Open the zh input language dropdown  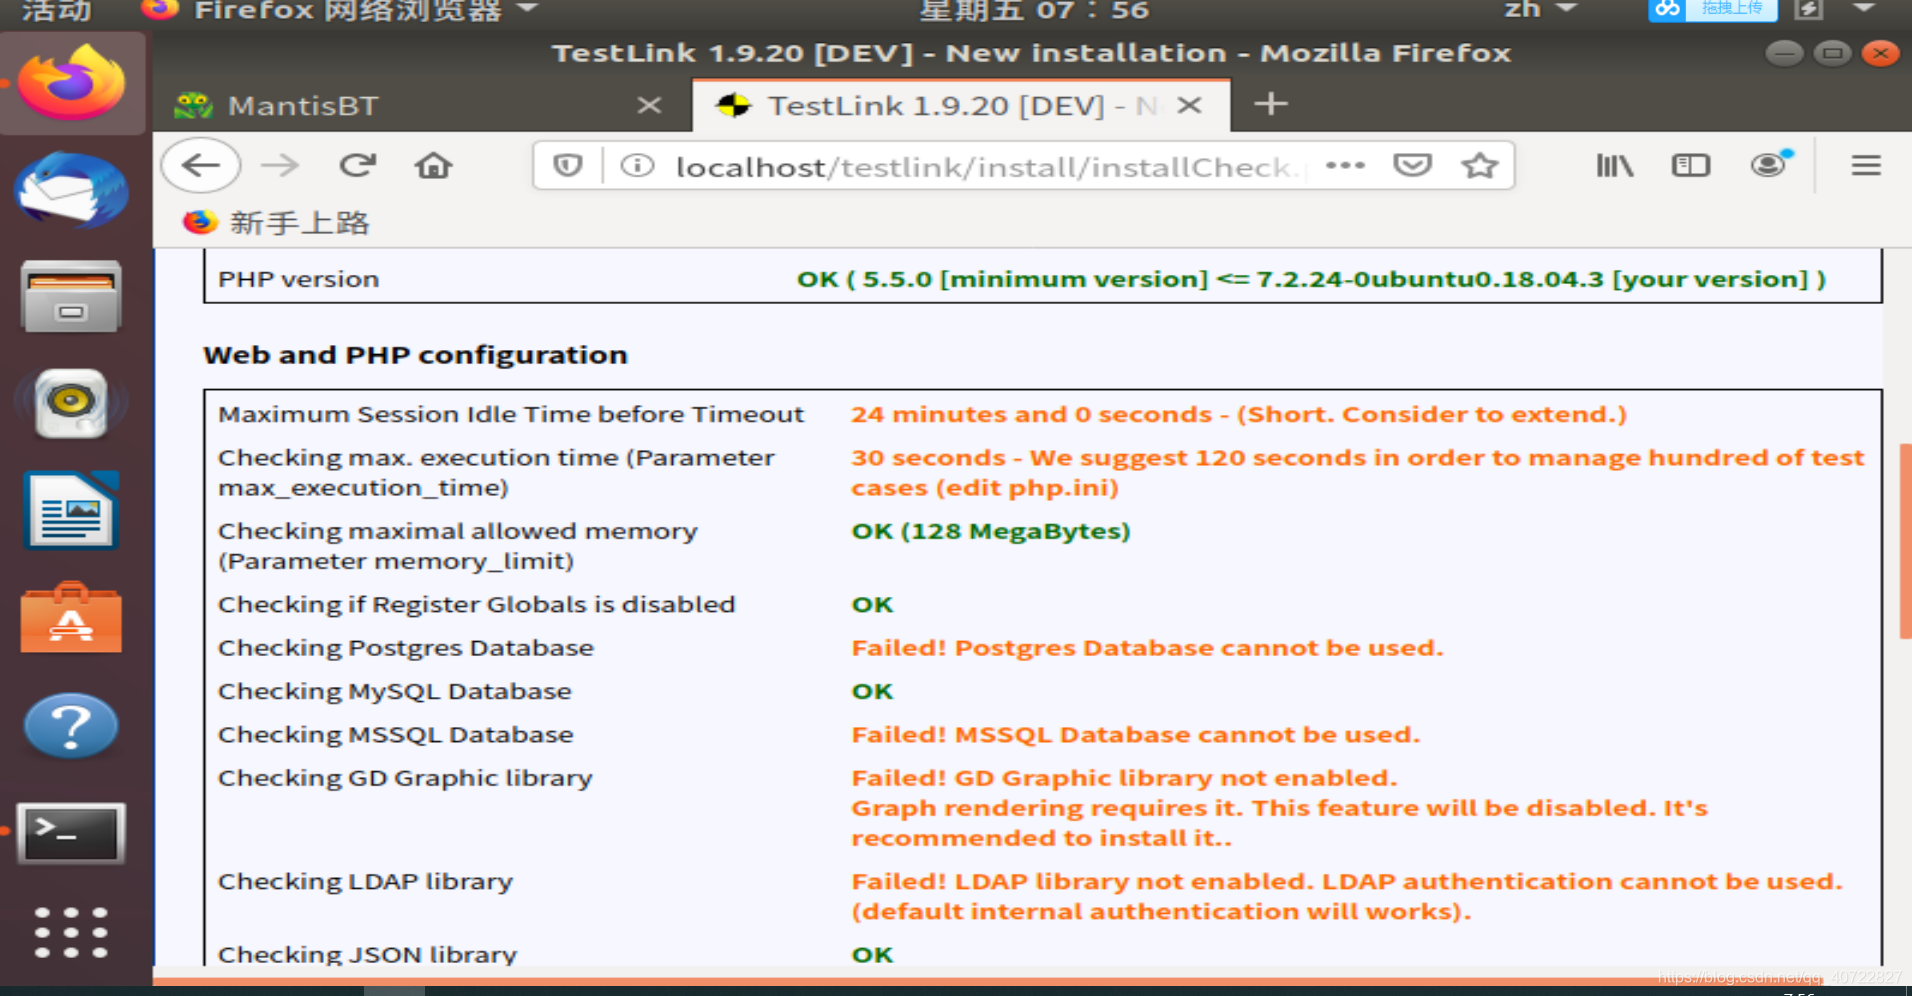1540,10
